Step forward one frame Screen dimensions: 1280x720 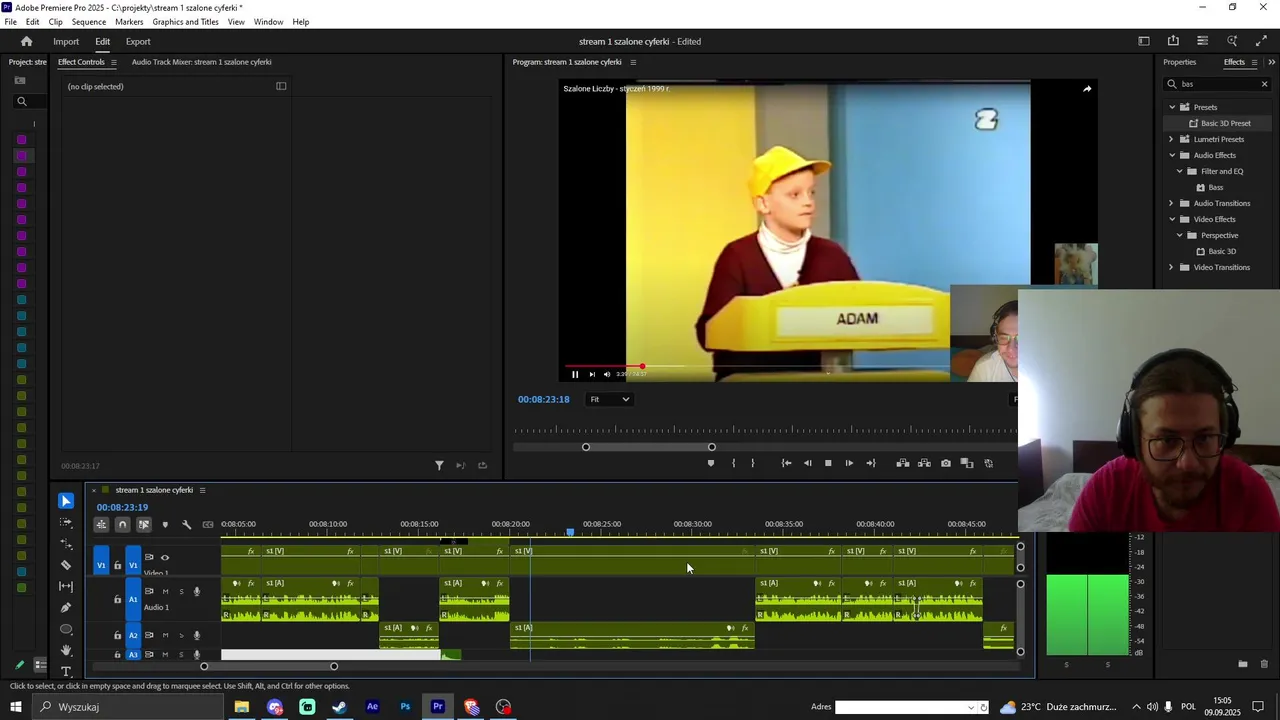pos(849,463)
